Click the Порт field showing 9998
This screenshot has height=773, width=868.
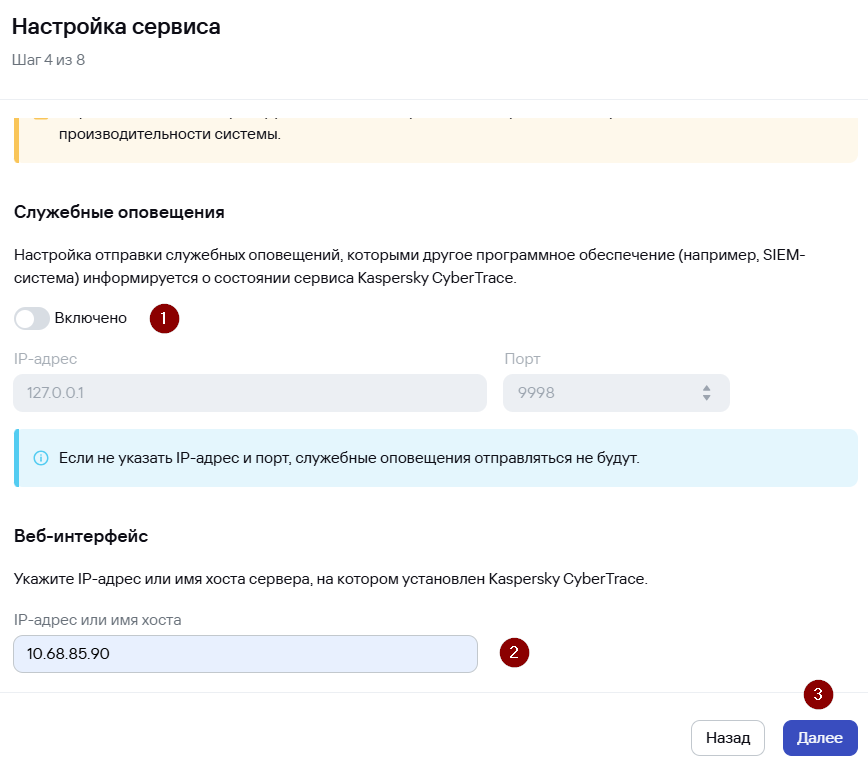point(616,393)
